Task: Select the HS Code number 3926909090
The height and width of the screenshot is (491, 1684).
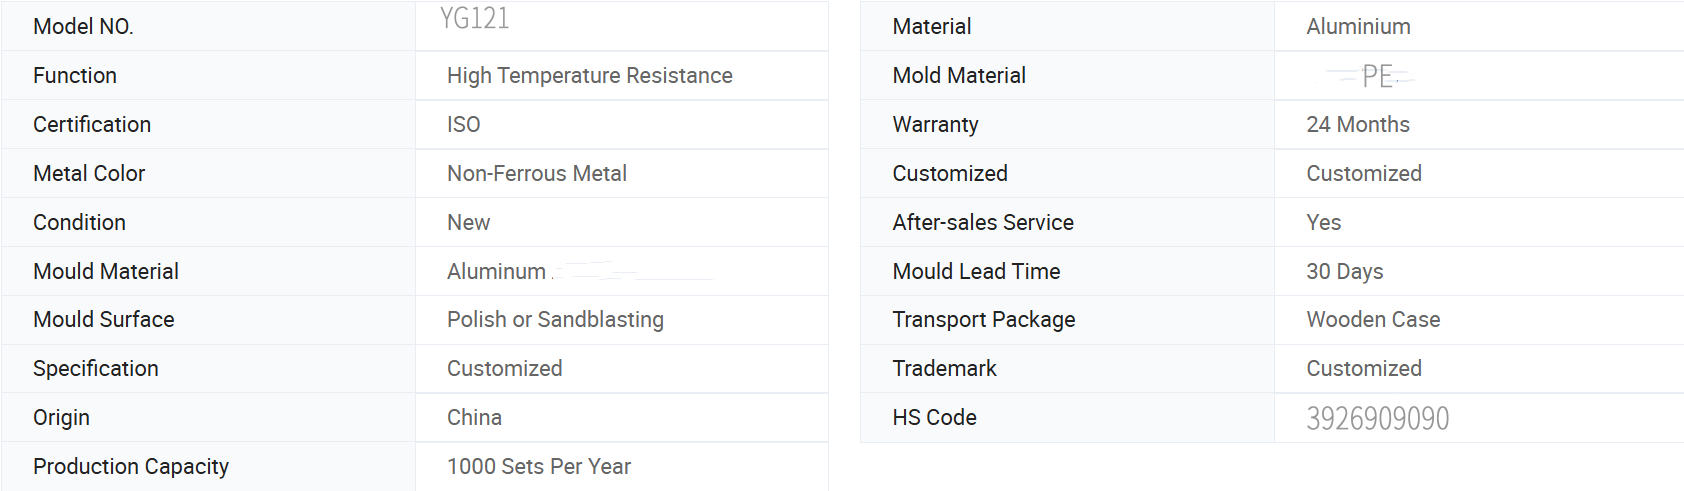Action: coord(1378,418)
